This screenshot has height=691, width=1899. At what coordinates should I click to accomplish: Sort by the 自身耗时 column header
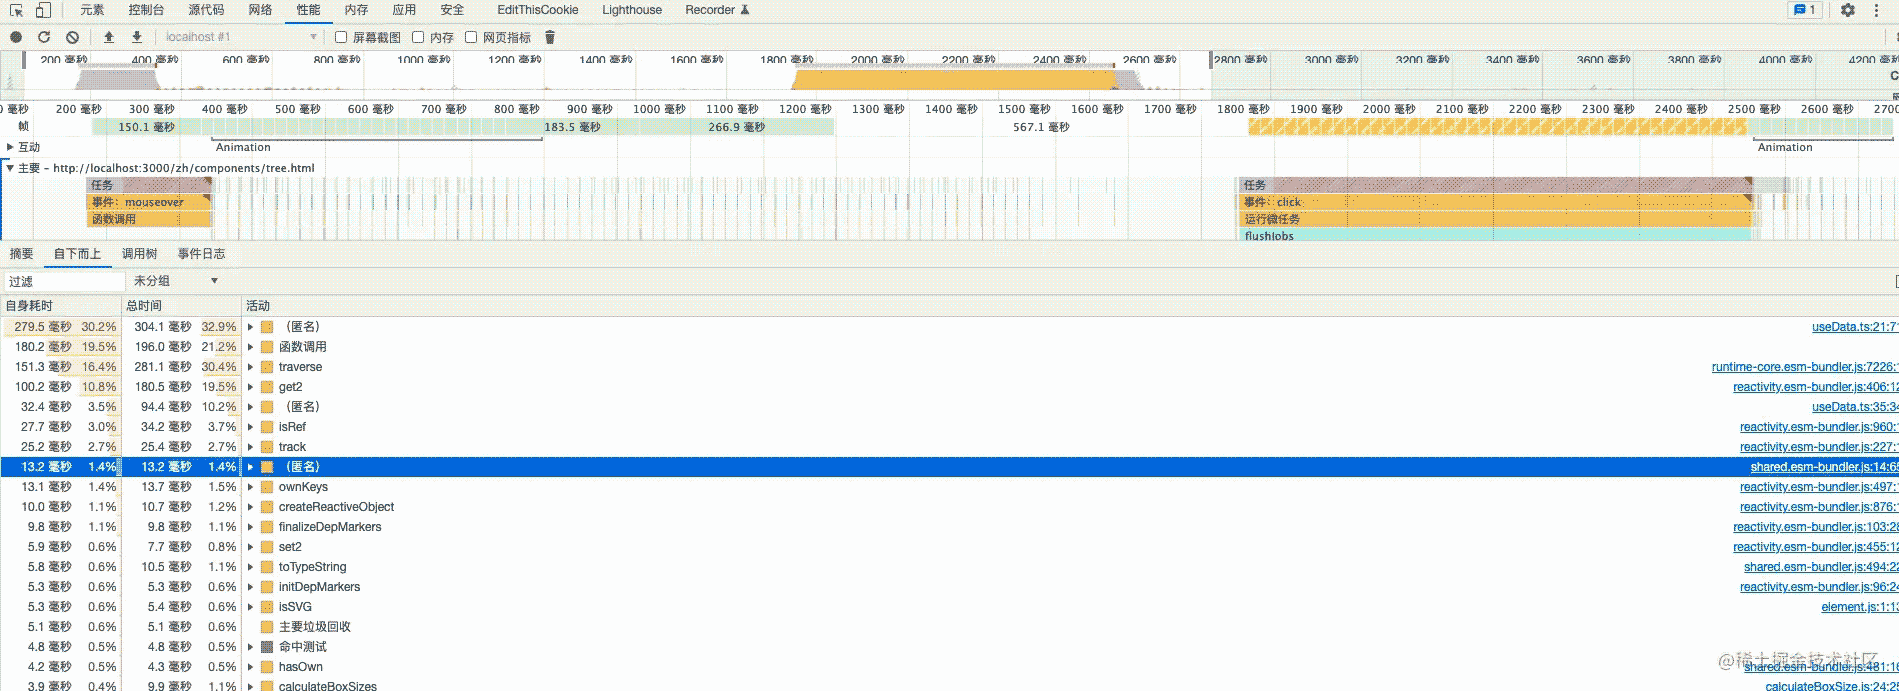[60, 306]
